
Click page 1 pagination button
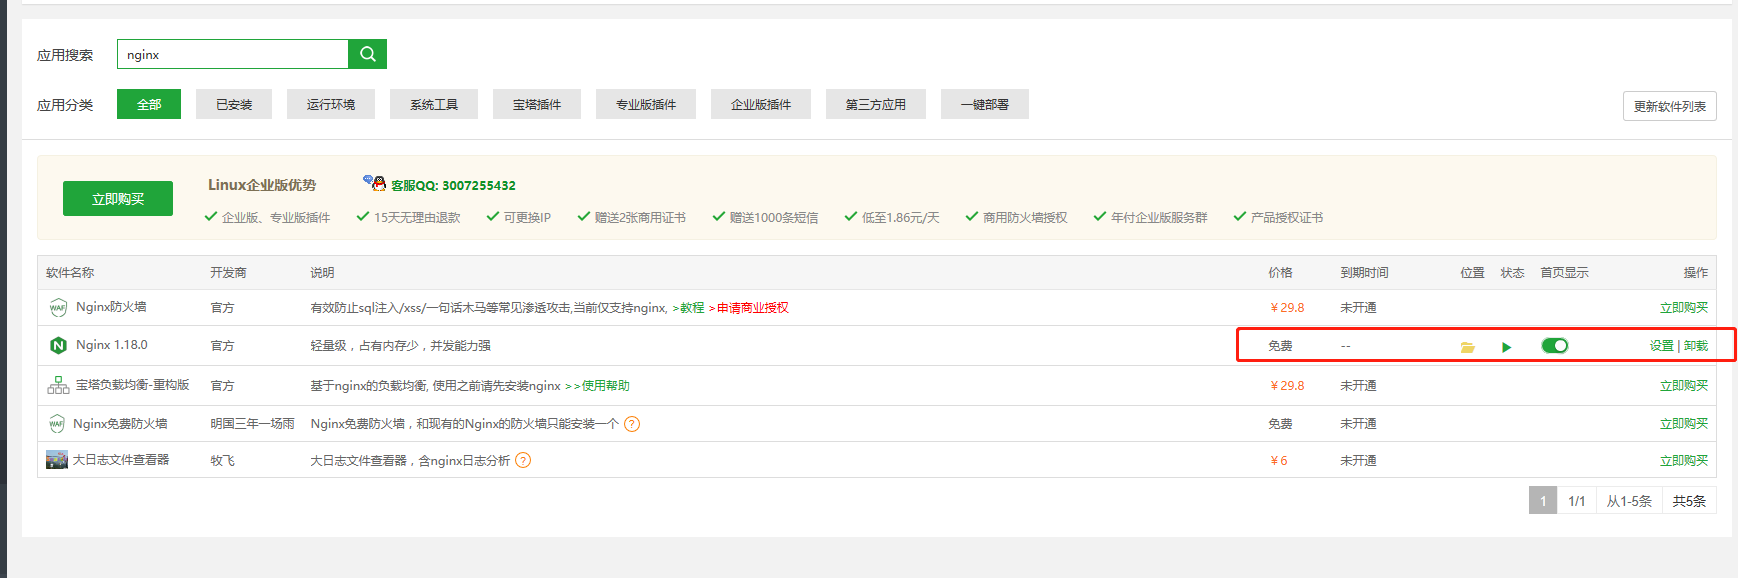pyautogui.click(x=1543, y=500)
